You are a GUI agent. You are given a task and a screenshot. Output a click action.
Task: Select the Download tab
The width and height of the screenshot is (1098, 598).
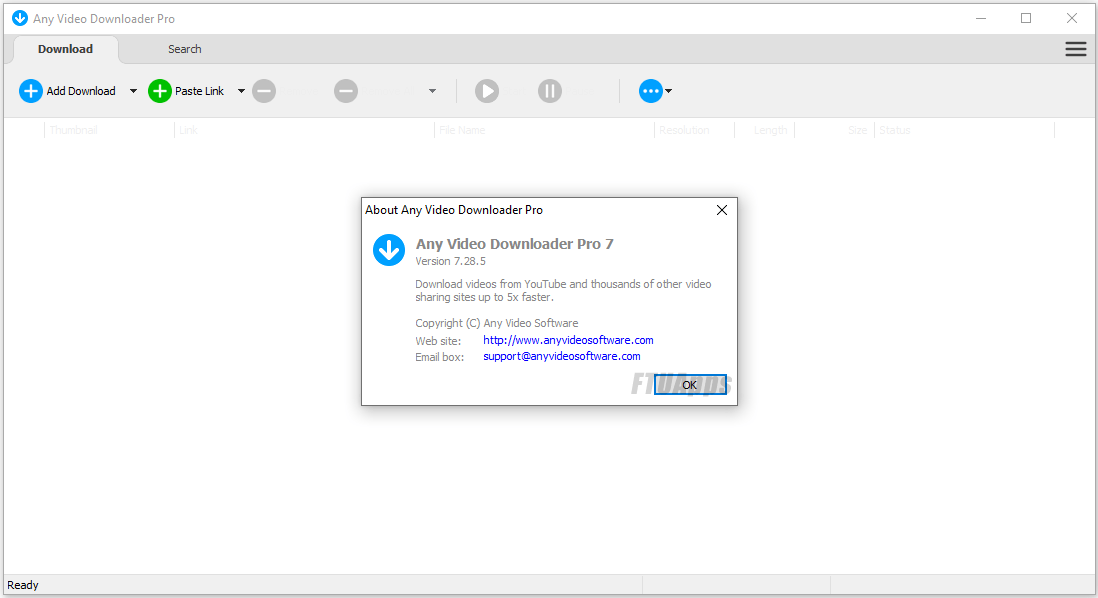(65, 49)
